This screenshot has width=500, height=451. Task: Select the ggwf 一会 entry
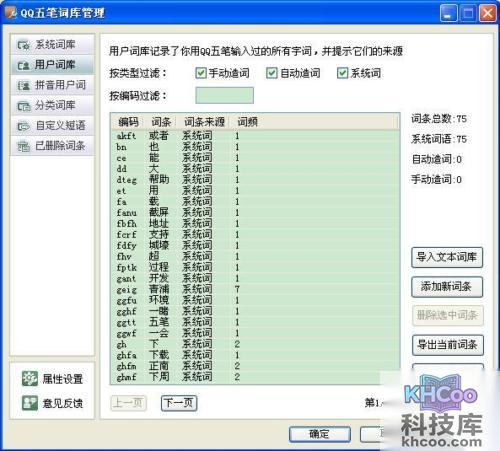pyautogui.click(x=255, y=333)
